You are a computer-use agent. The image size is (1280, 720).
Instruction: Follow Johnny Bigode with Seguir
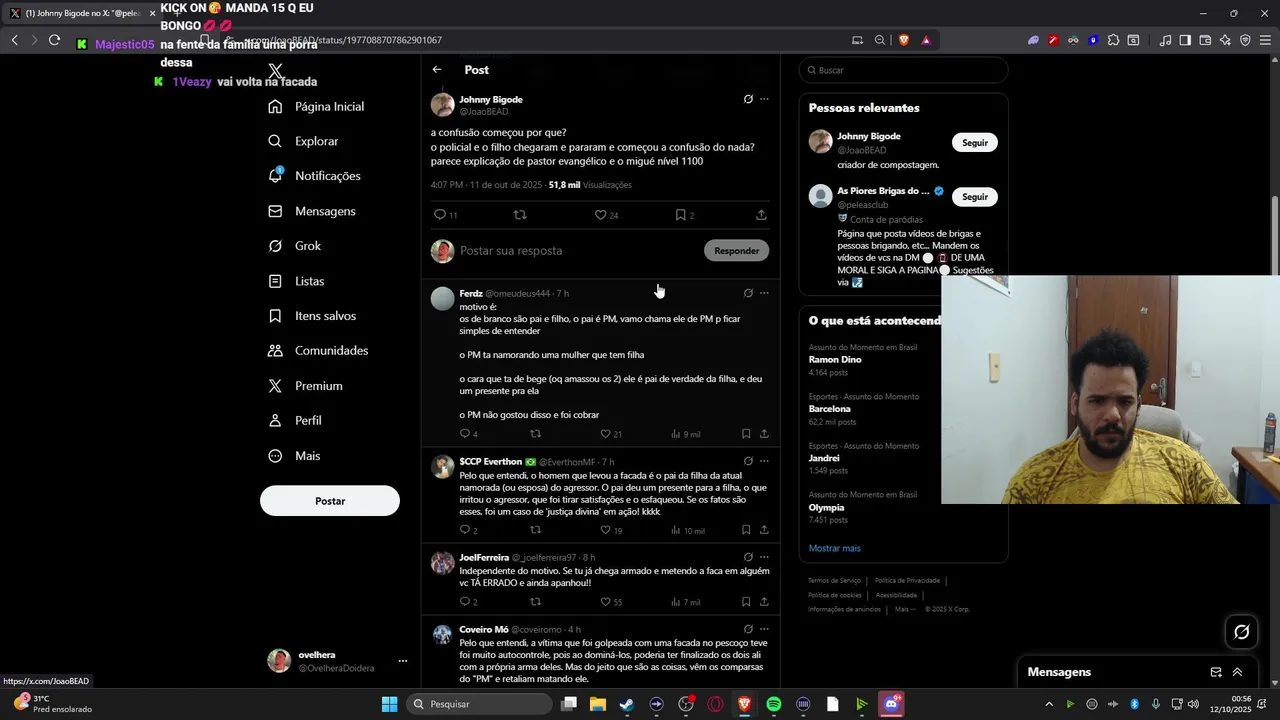[x=975, y=143]
